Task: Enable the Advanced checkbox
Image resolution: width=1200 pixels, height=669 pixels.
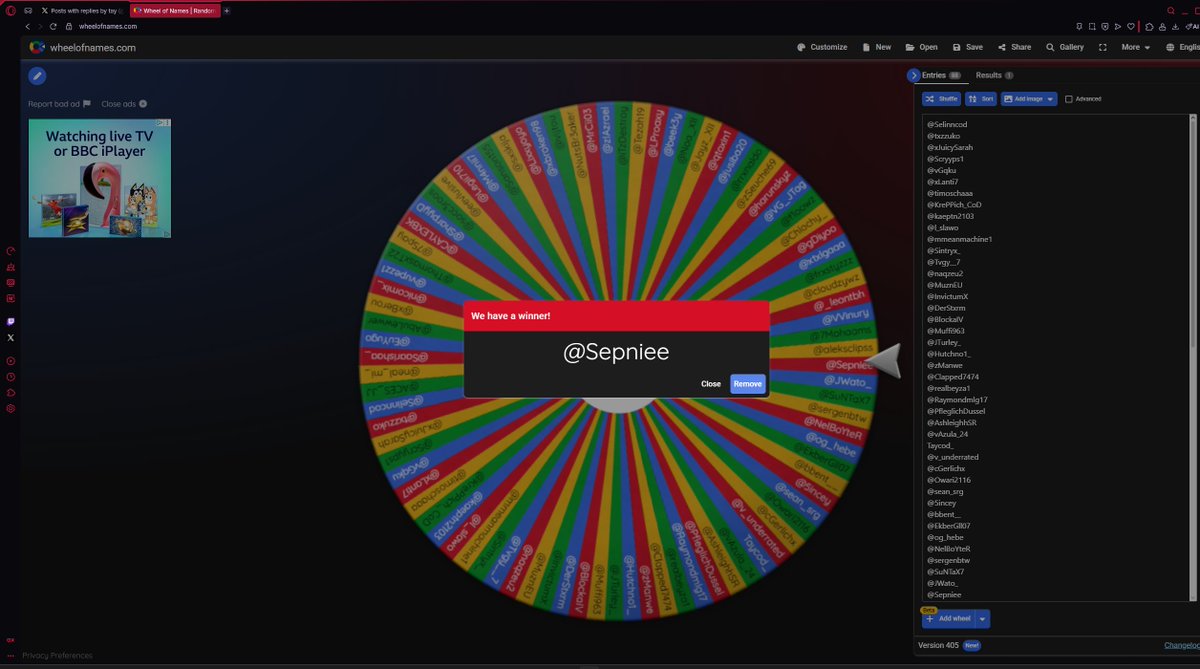Action: (x=1069, y=99)
